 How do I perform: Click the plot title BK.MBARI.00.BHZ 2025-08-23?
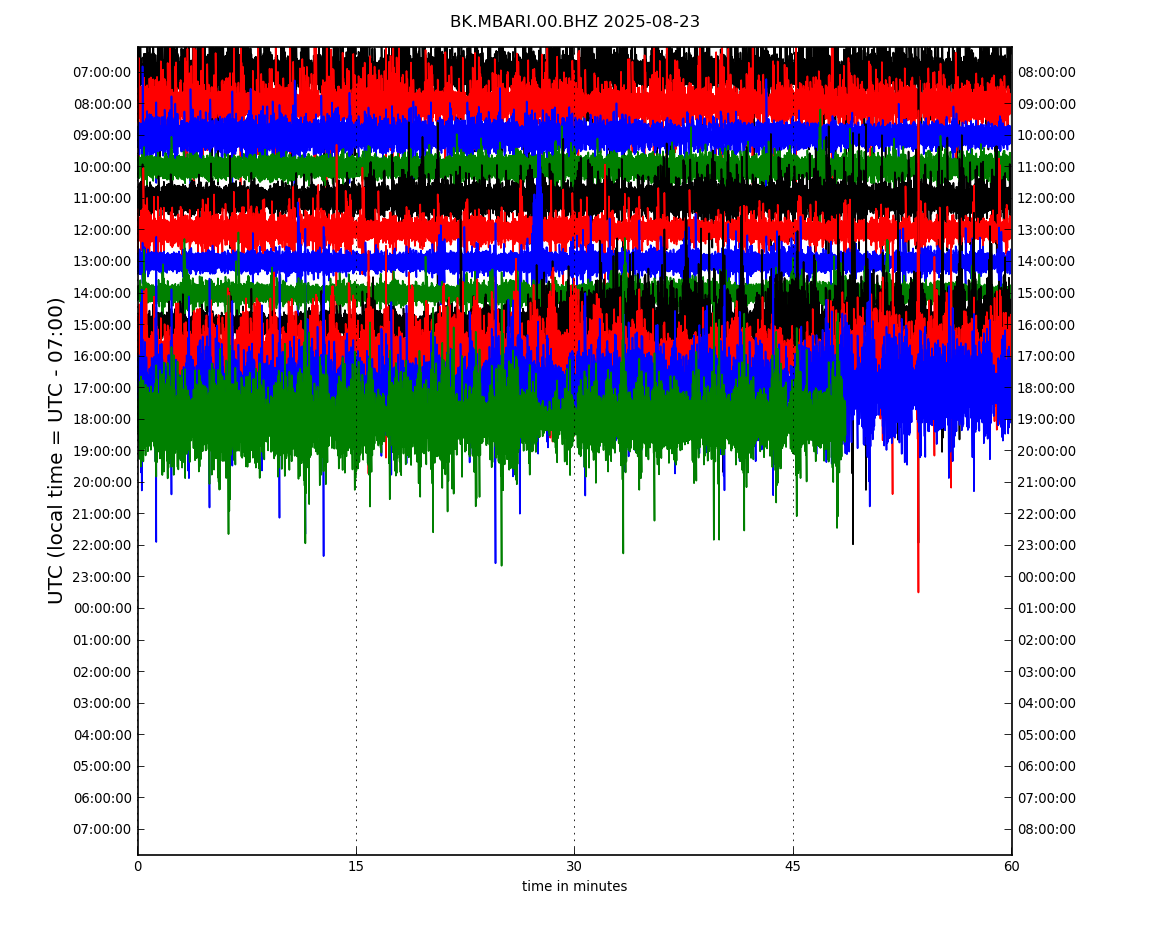click(x=574, y=22)
